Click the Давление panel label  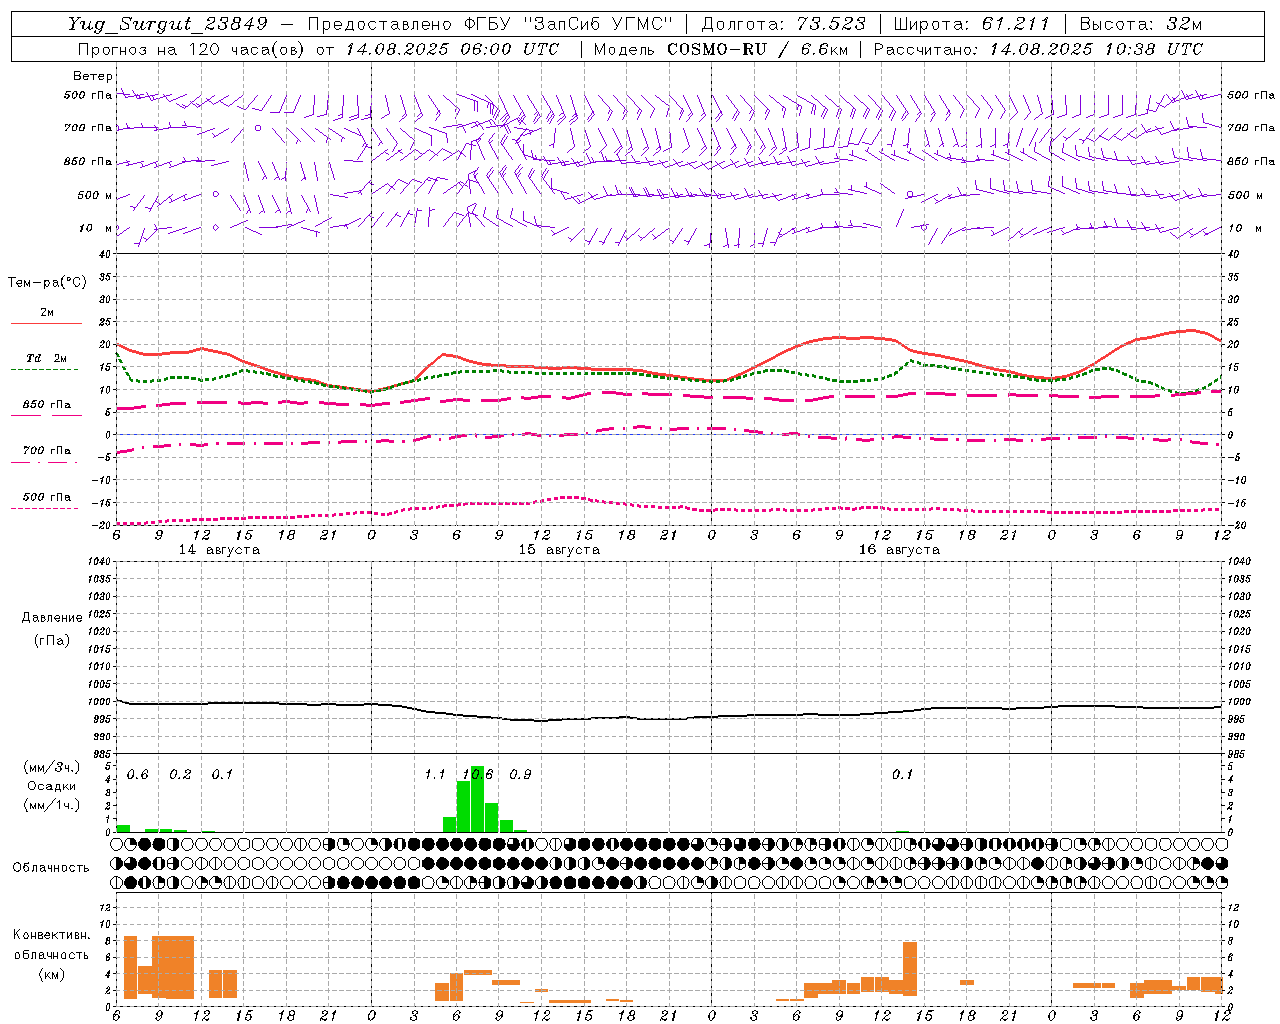(x=52, y=618)
